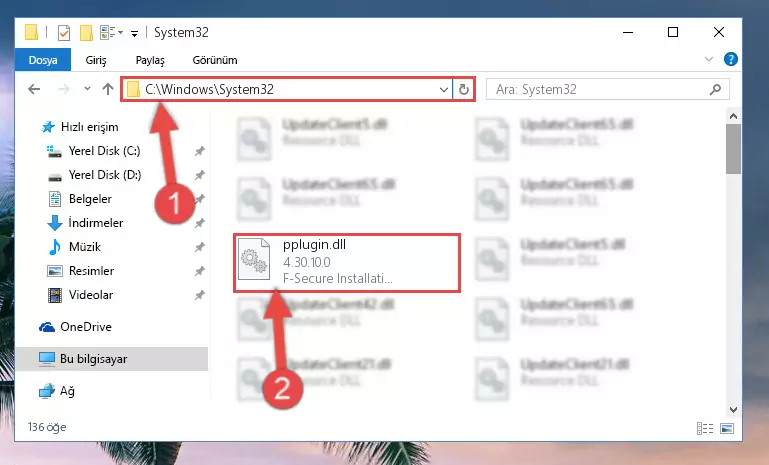The width and height of the screenshot is (769, 465).
Task: Expand the address bar history dropdown
Action: (443, 89)
